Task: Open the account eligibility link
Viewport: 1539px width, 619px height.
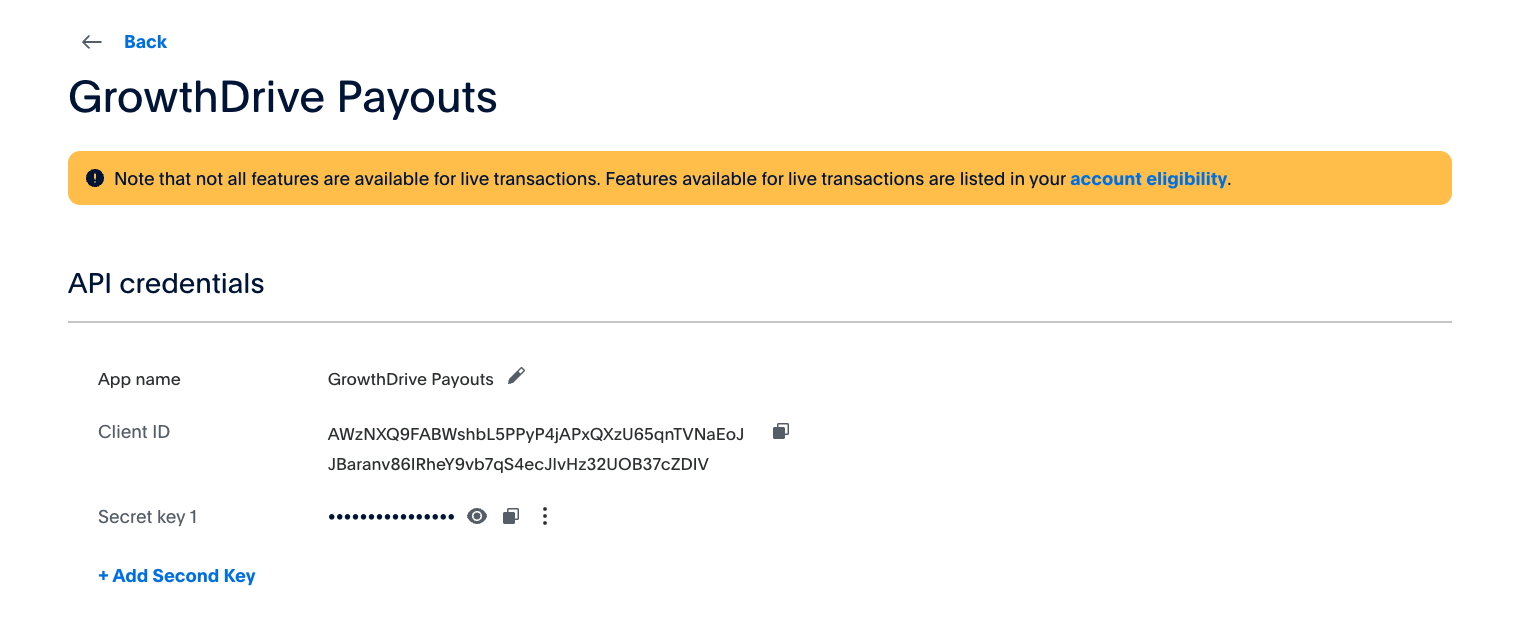Action: coord(1148,179)
